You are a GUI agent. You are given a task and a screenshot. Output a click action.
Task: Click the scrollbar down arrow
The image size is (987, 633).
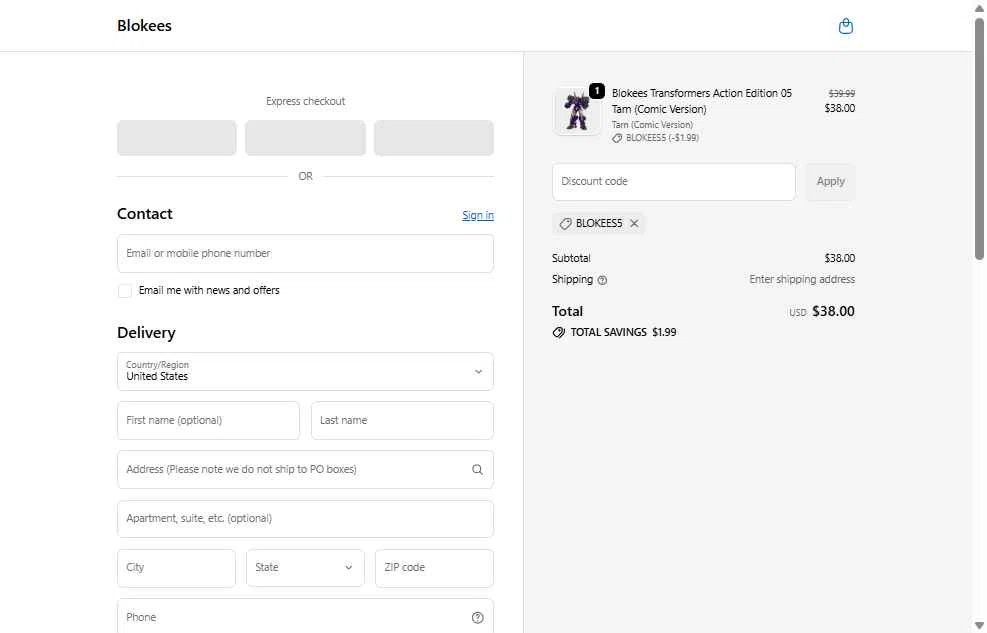click(979, 625)
